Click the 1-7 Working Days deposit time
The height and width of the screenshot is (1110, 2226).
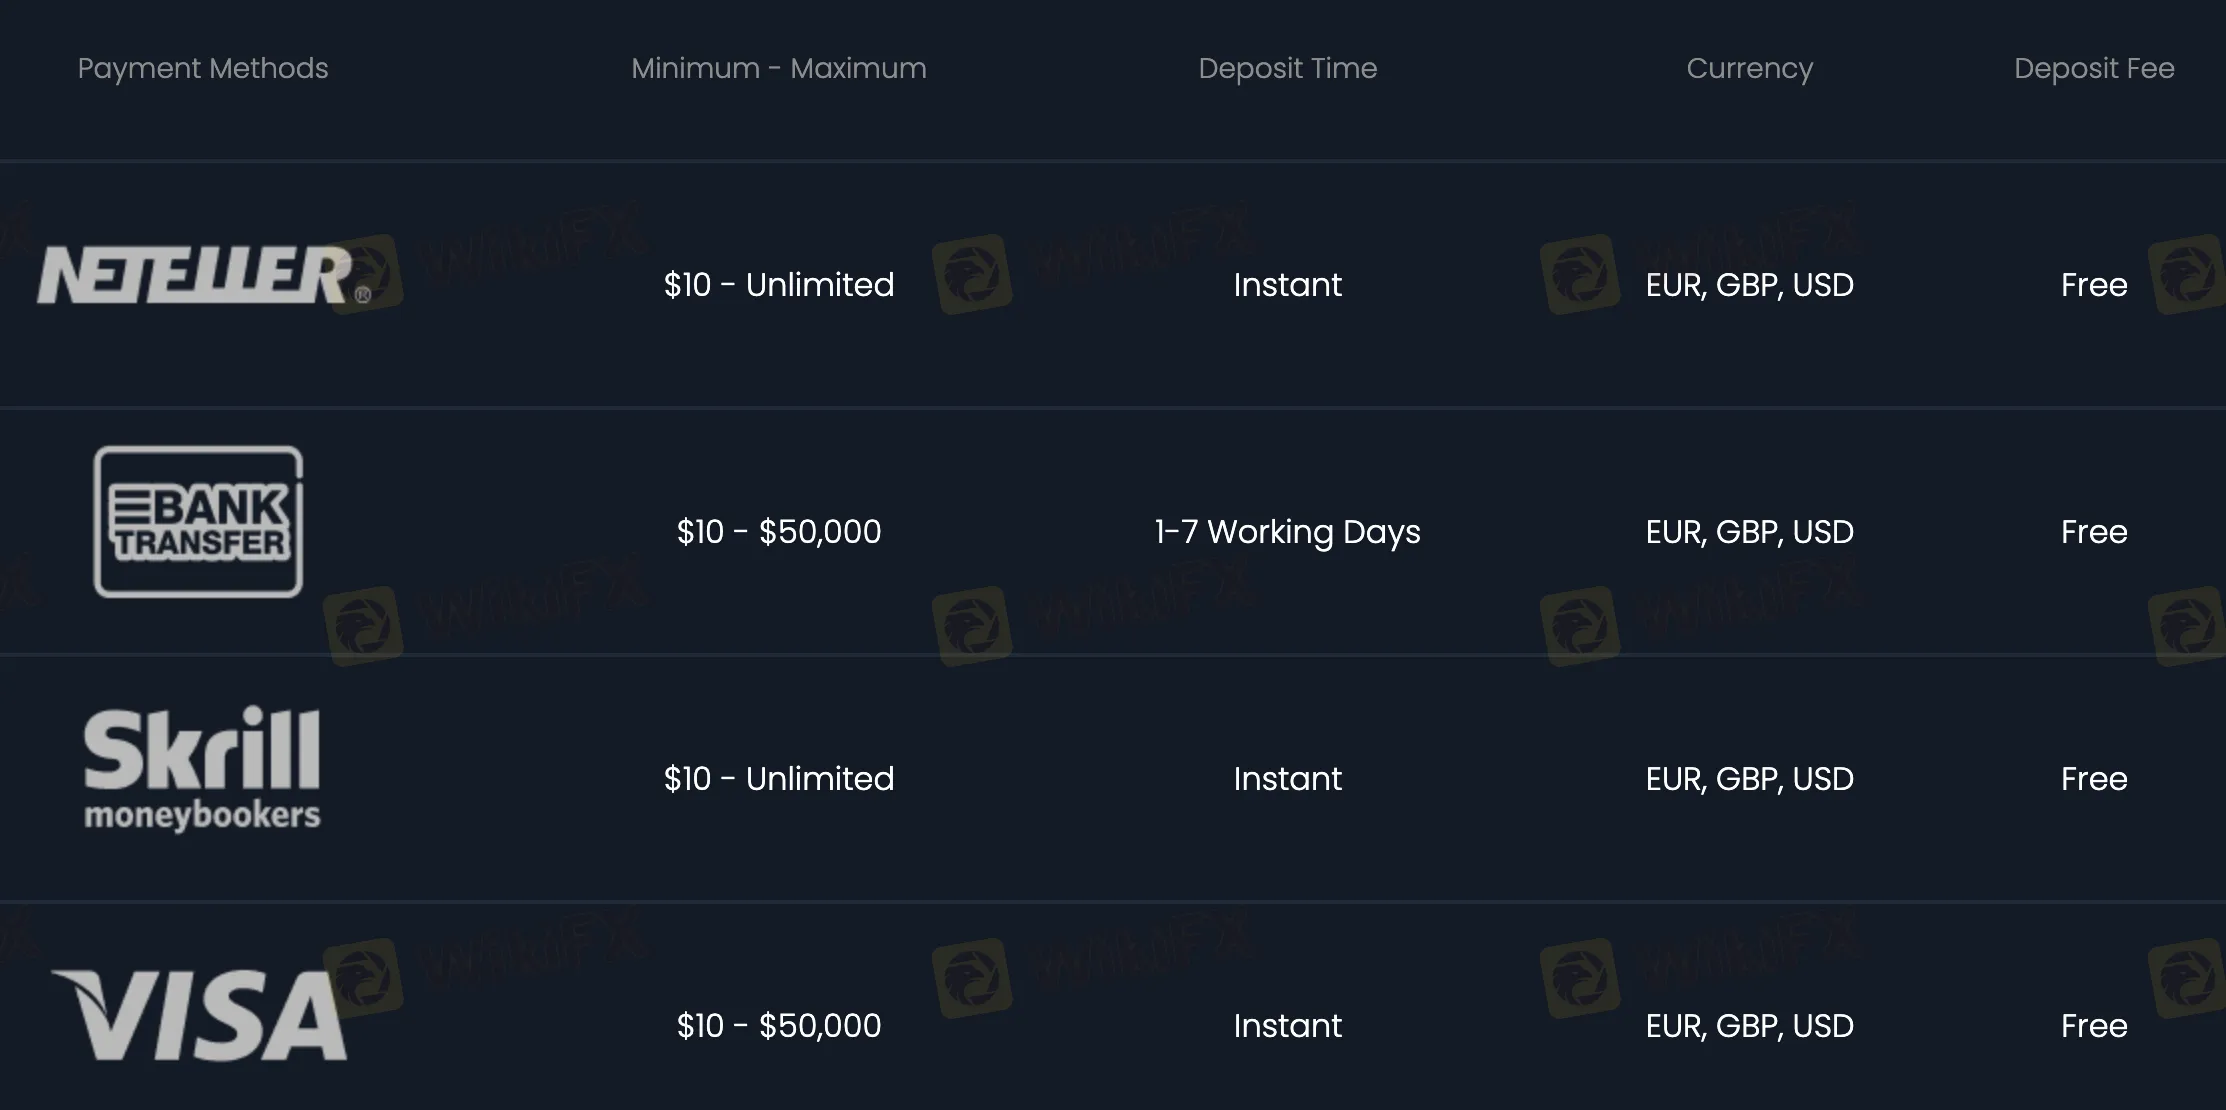1288,532
